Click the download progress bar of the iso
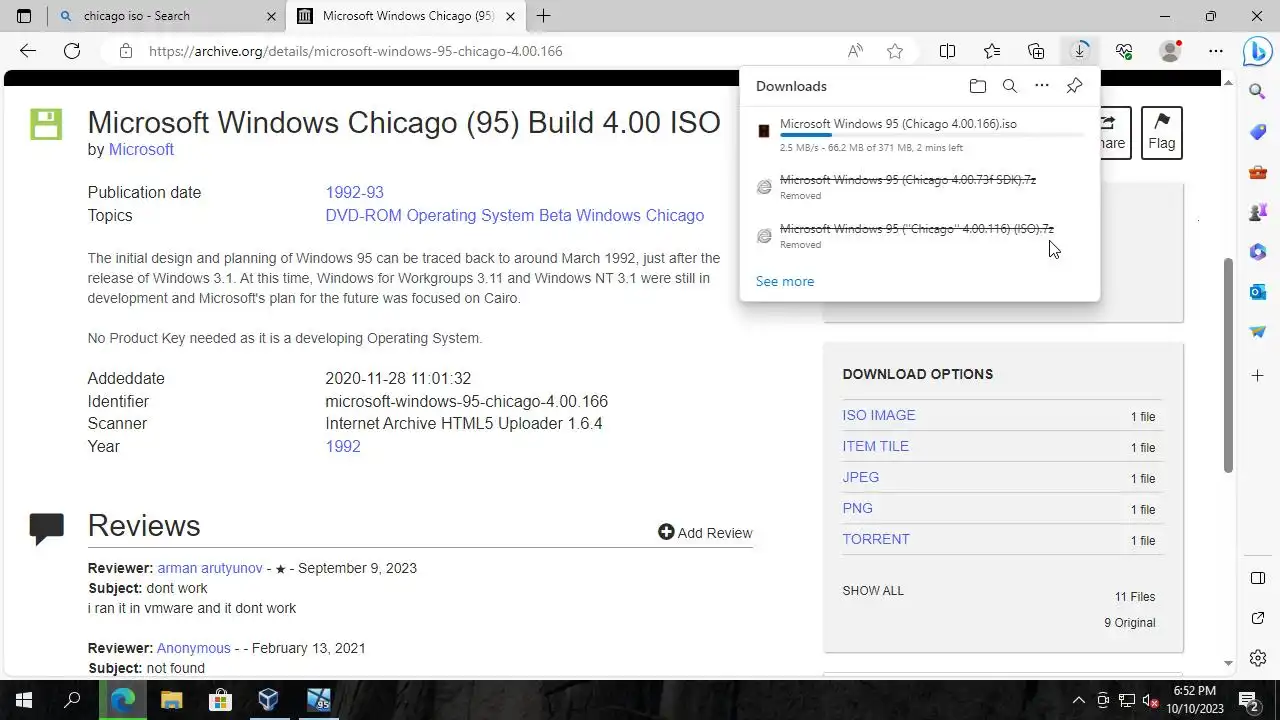This screenshot has width=1280, height=720. [932, 135]
